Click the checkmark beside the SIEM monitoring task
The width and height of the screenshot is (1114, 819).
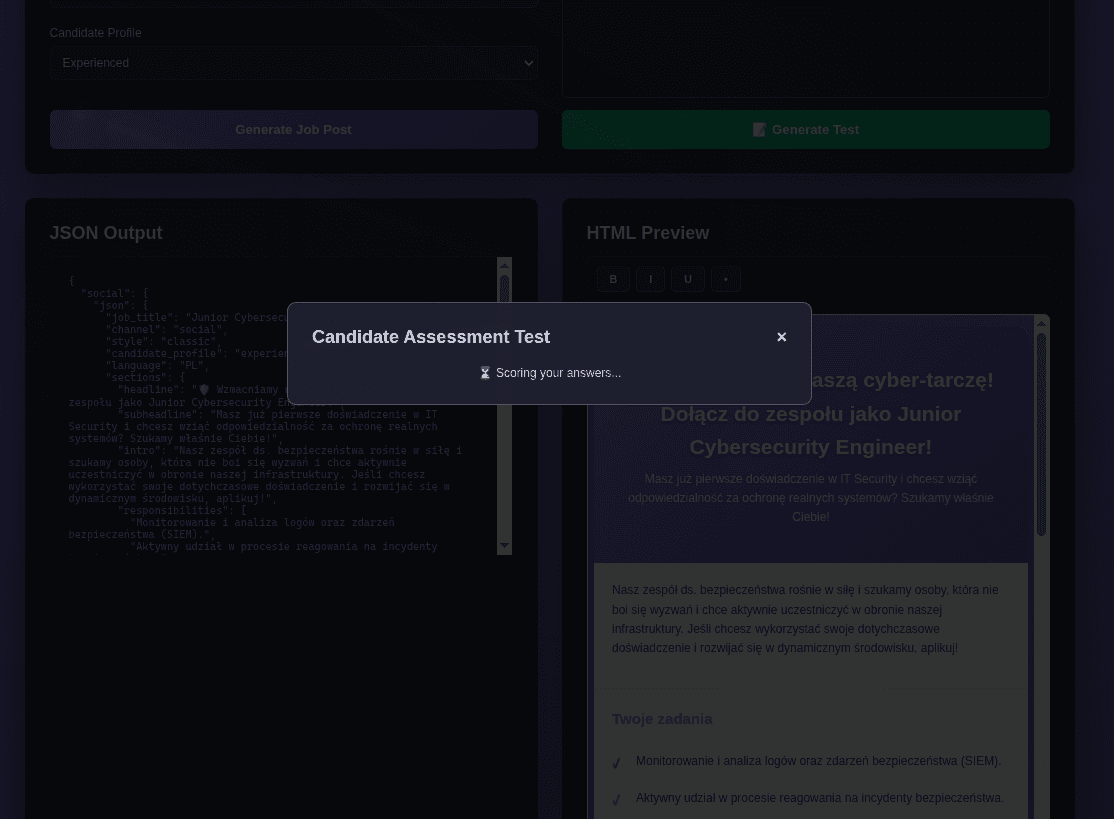pos(617,762)
